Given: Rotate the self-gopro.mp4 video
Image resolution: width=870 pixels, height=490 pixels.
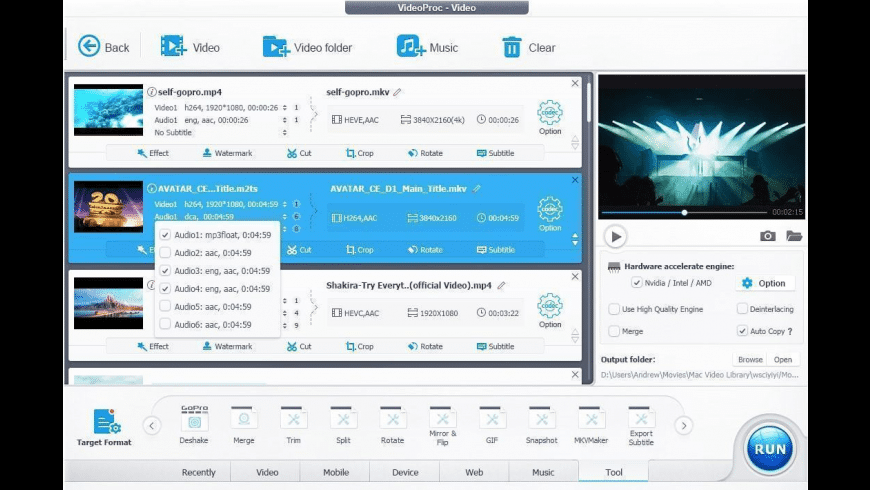Looking at the screenshot, I should click(425, 153).
